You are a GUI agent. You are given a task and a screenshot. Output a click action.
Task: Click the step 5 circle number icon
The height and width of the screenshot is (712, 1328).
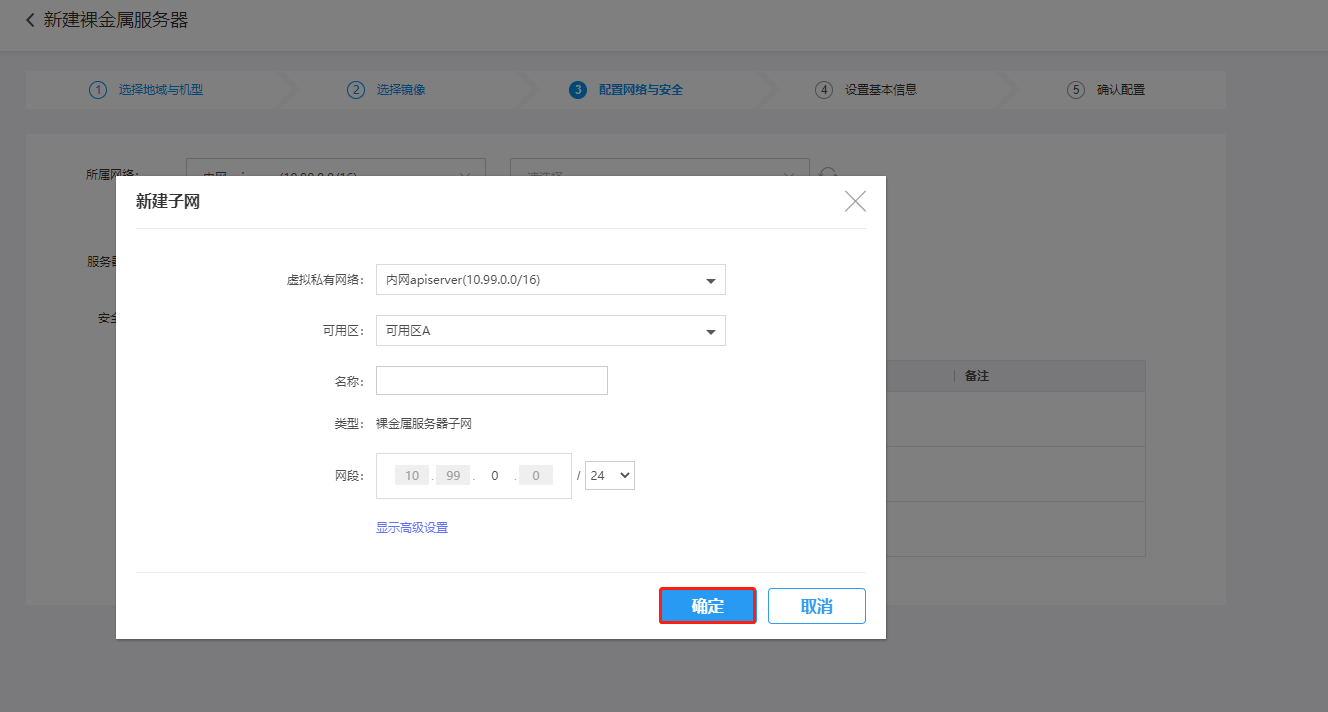click(1076, 90)
